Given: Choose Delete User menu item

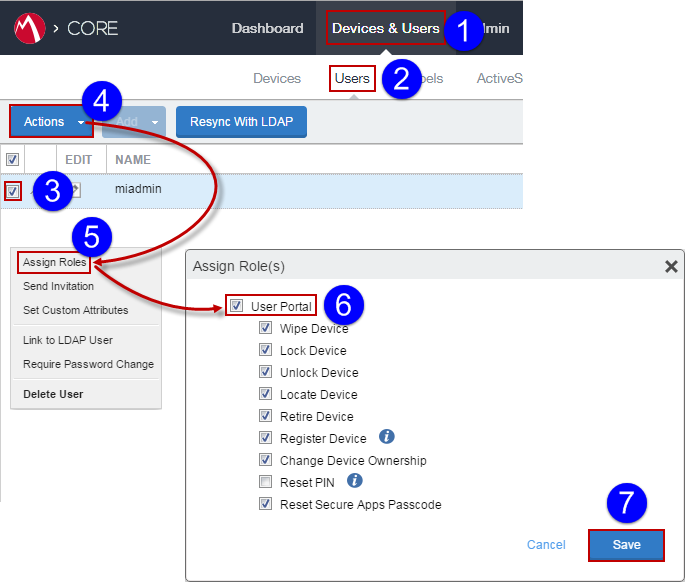Looking at the screenshot, I should (x=53, y=394).
